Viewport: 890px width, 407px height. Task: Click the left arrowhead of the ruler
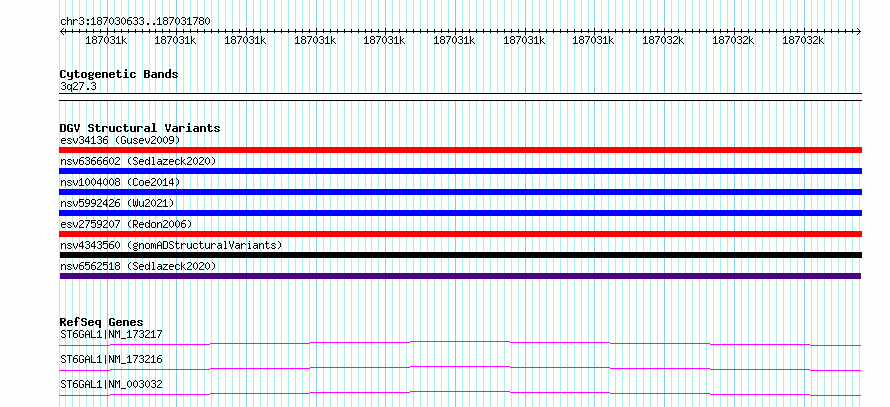coord(62,32)
